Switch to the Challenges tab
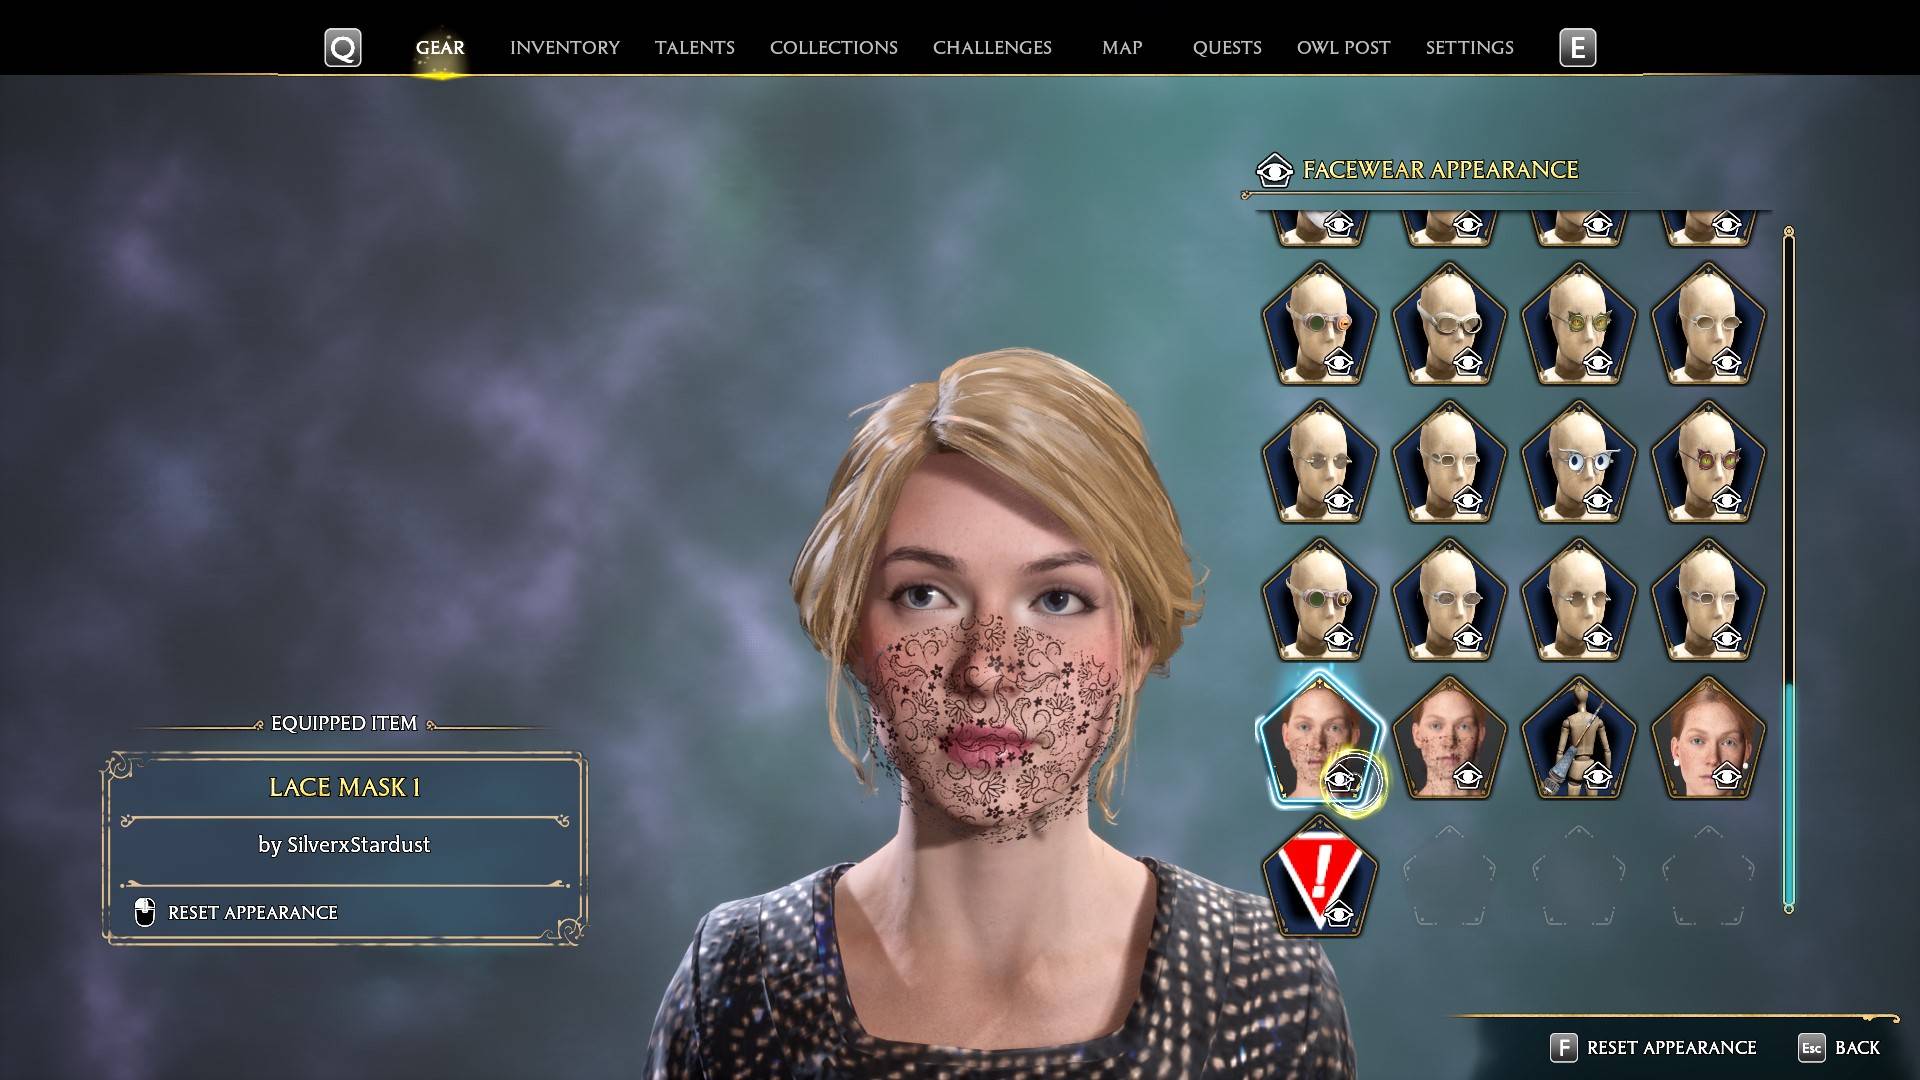1920x1080 pixels. point(992,48)
